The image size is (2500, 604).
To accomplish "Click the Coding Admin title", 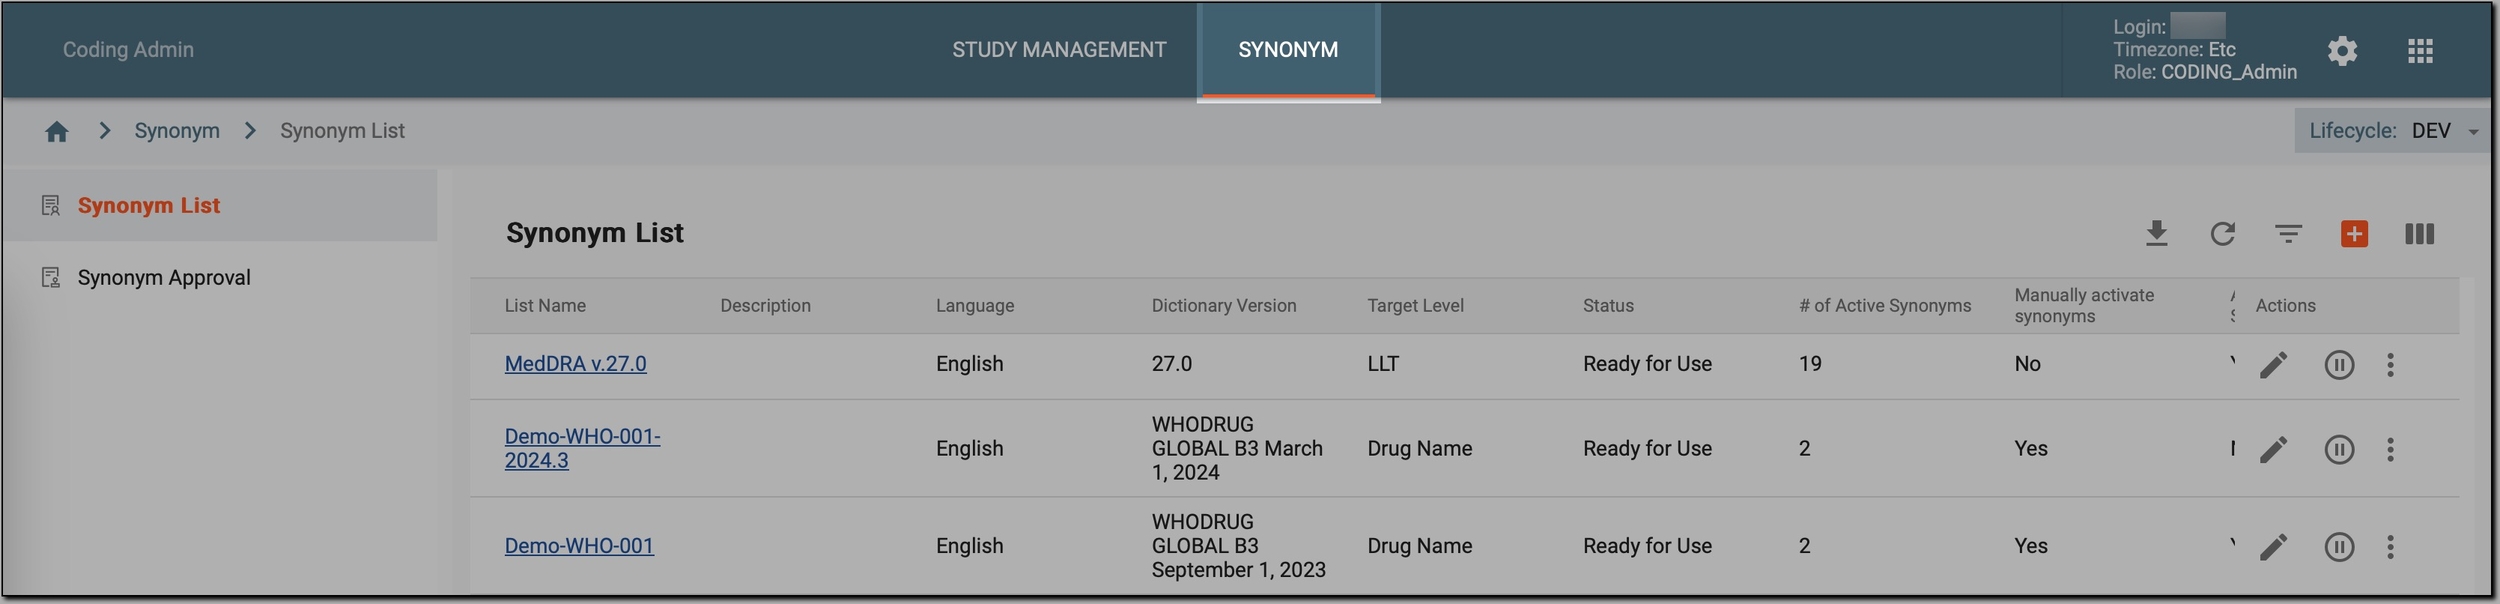I will click(128, 49).
